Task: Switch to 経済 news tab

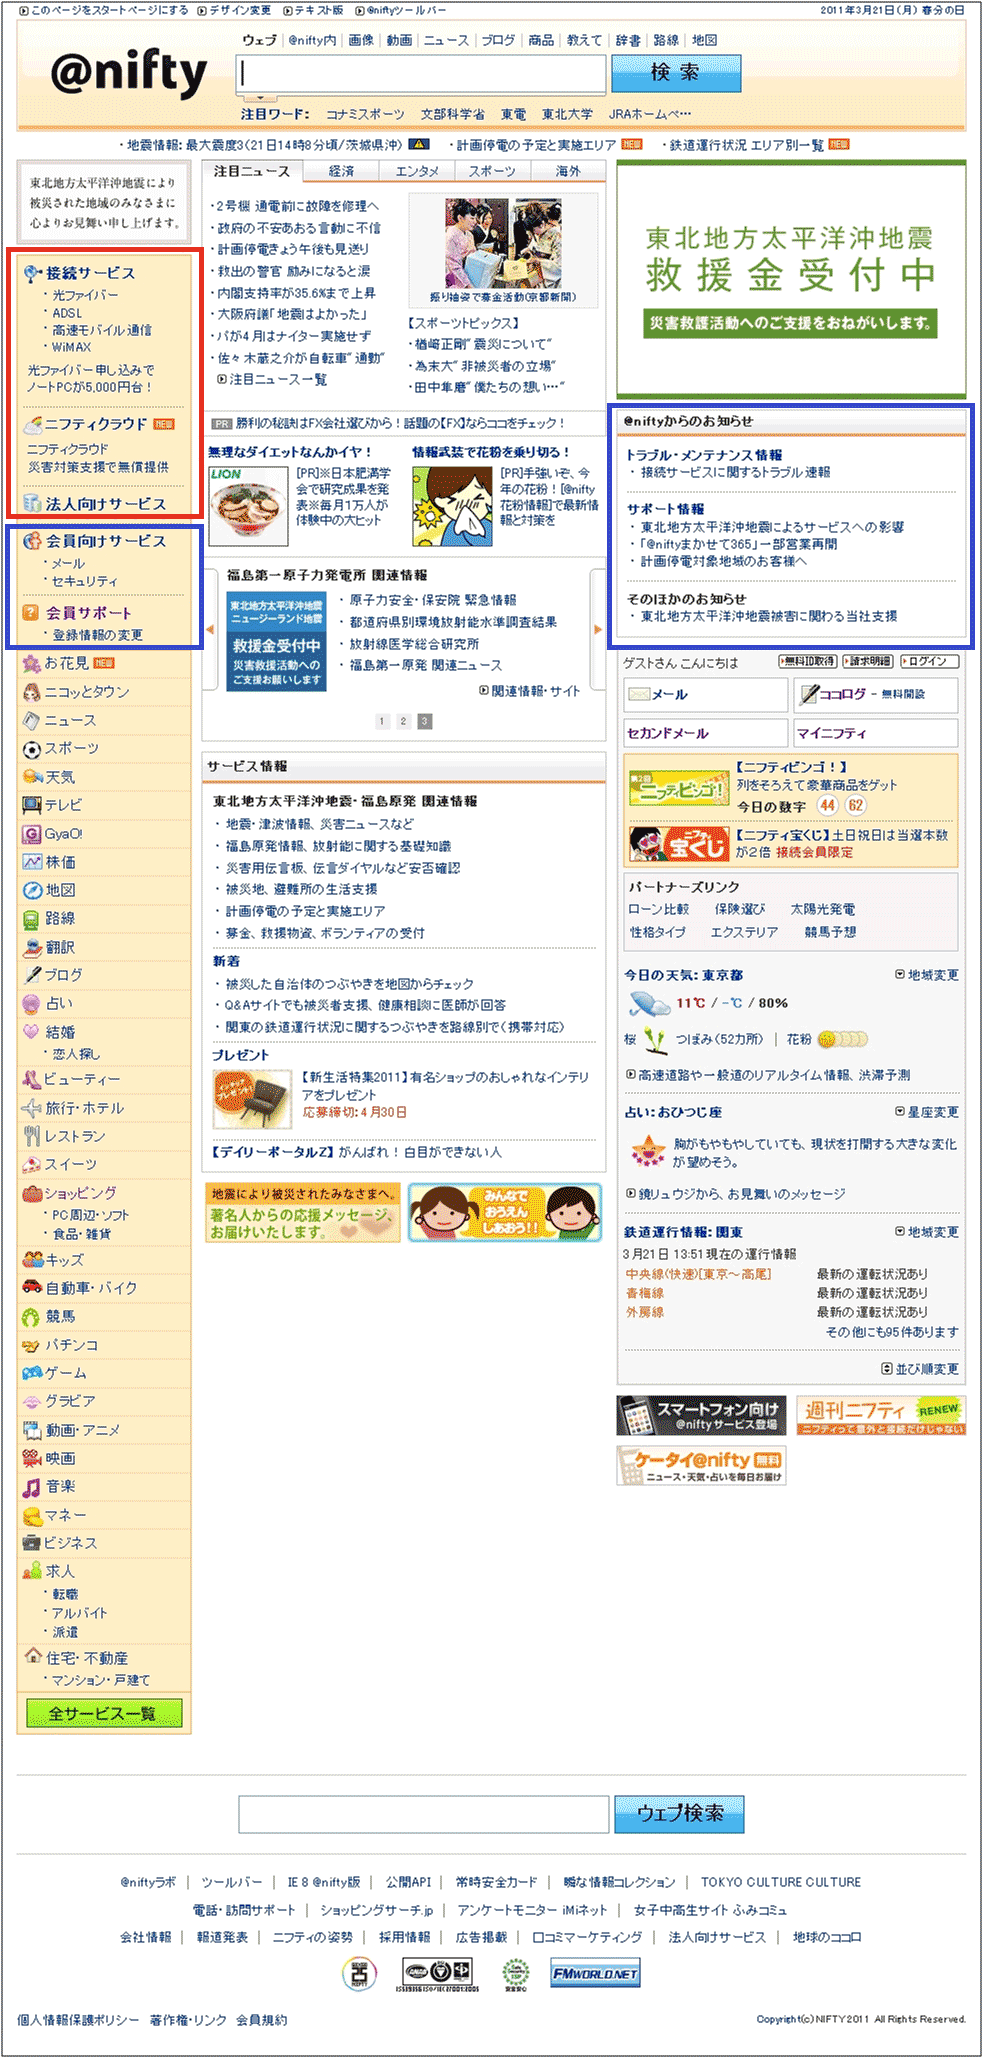Action: (341, 172)
